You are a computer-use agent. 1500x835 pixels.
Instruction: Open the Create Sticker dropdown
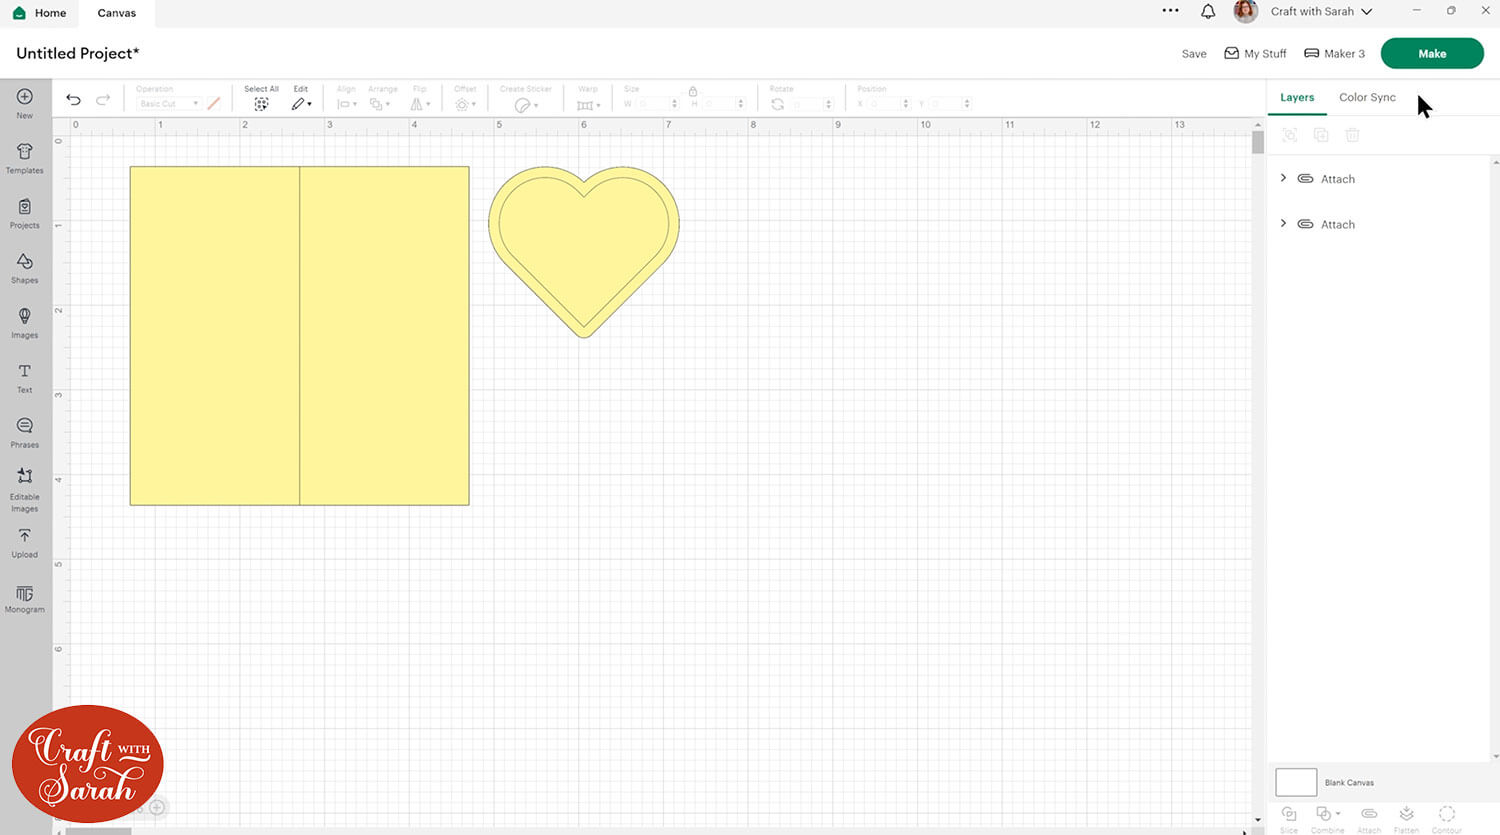point(526,105)
